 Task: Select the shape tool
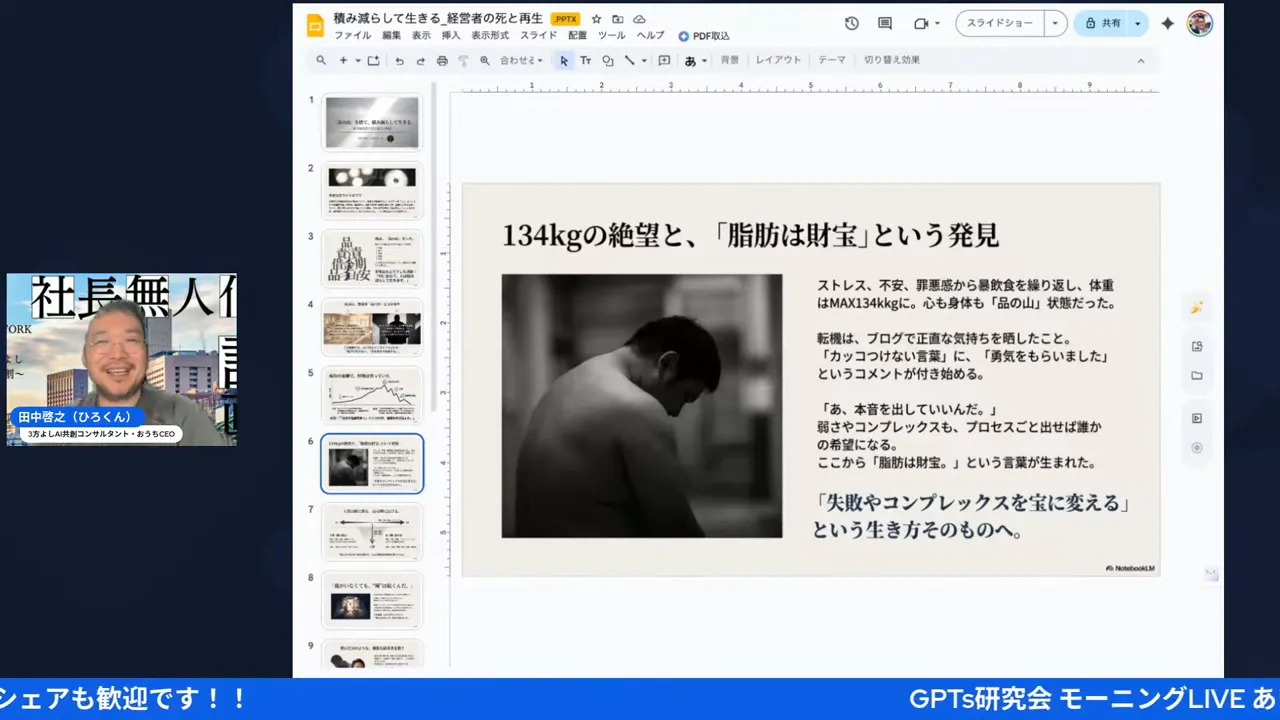[x=608, y=60]
